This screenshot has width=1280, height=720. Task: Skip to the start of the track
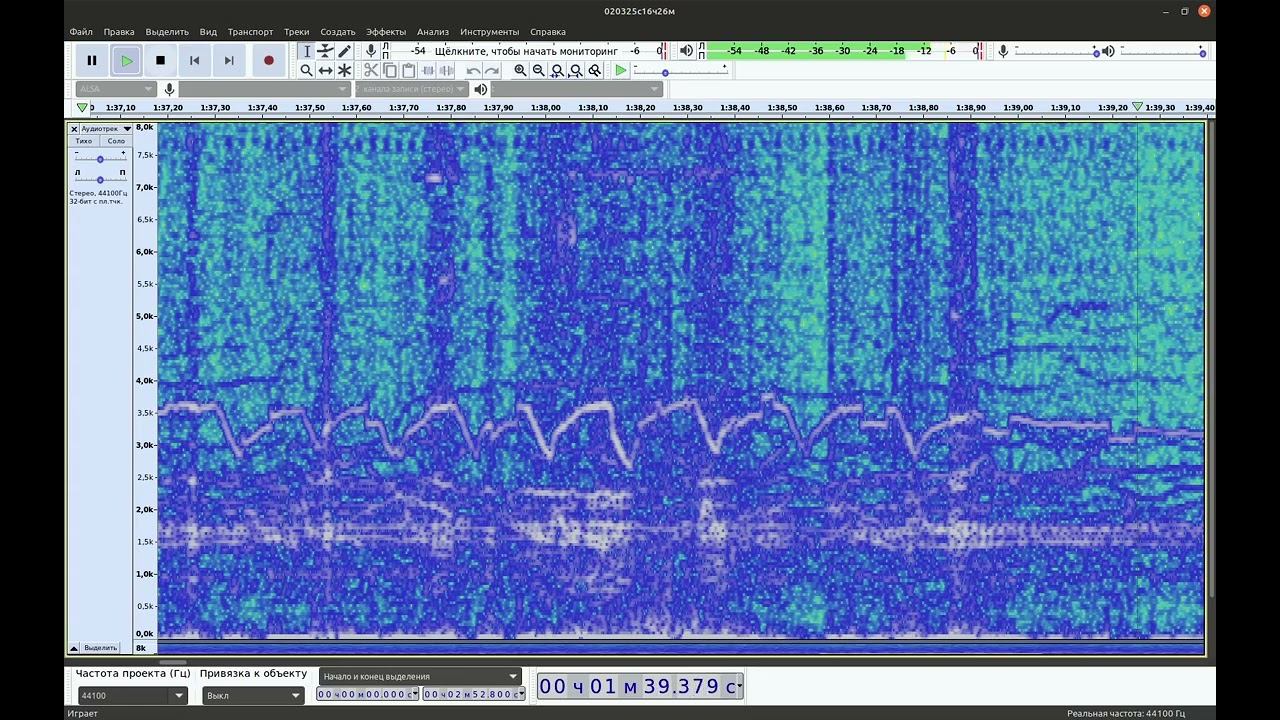click(x=194, y=60)
